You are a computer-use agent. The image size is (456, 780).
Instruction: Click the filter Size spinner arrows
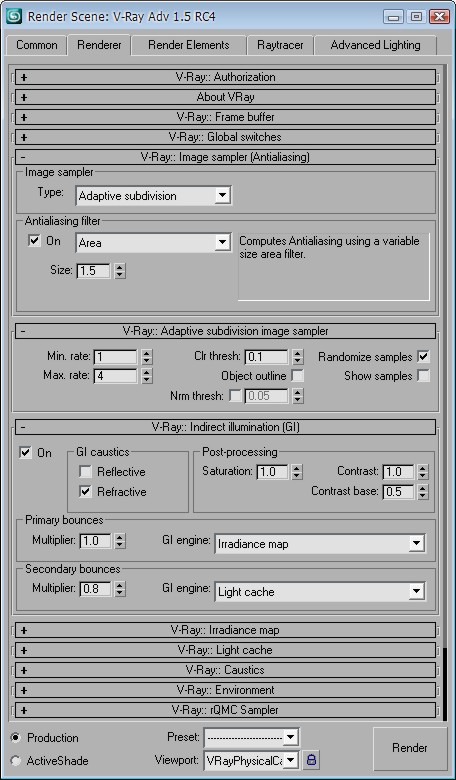(120, 271)
